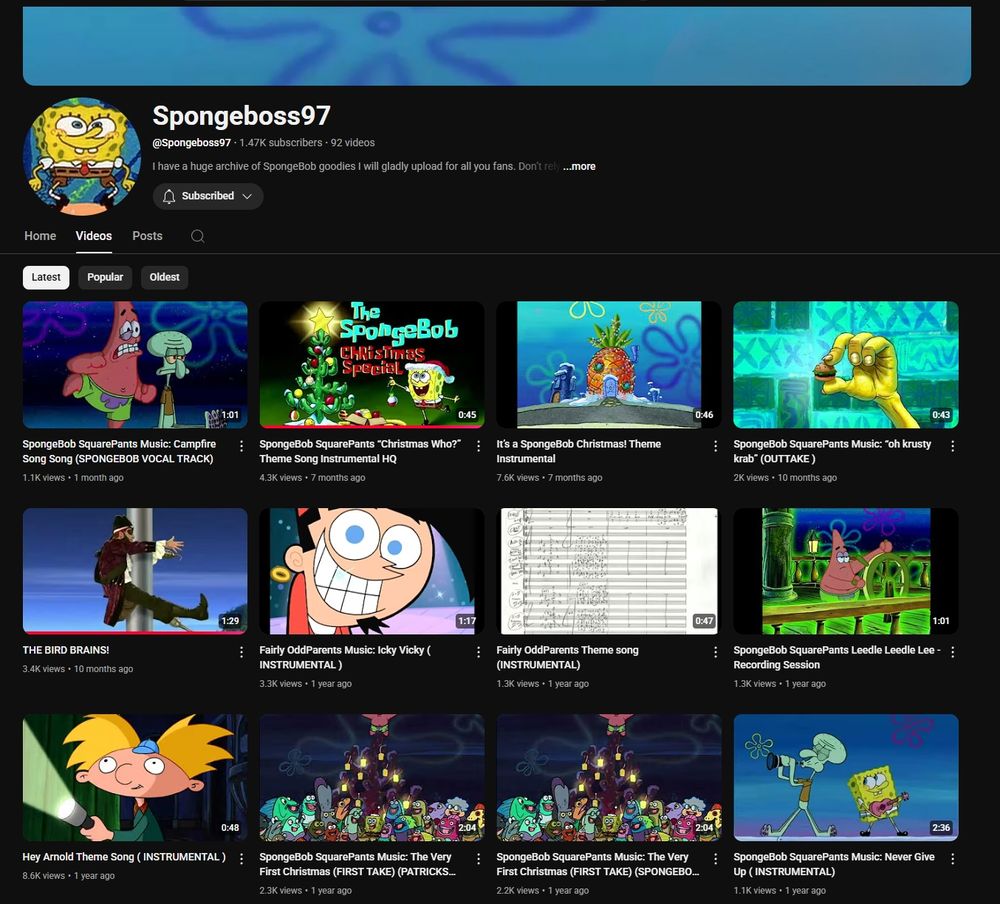Go to the channel Home tab
This screenshot has width=1000, height=904.
coord(40,236)
